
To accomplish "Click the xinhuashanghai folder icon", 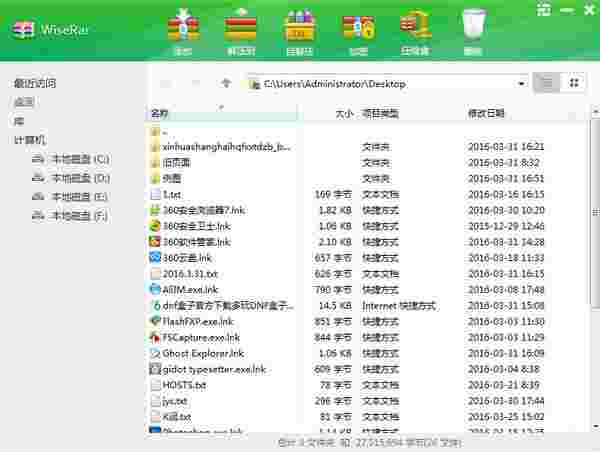I will click(155, 147).
